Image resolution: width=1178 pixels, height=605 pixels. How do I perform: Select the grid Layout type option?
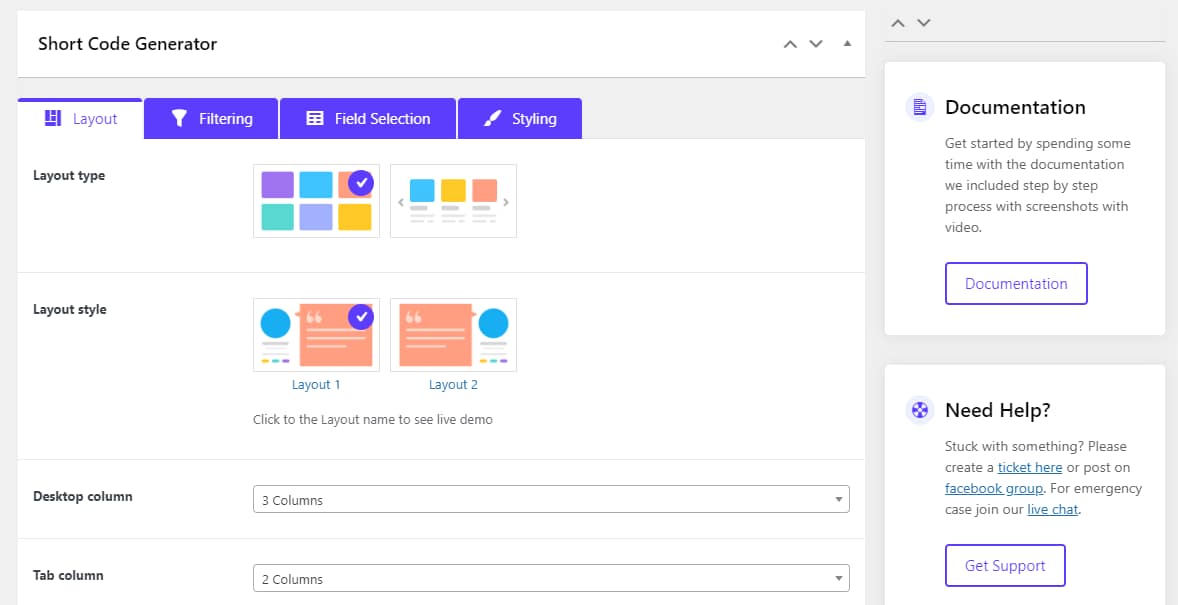316,200
